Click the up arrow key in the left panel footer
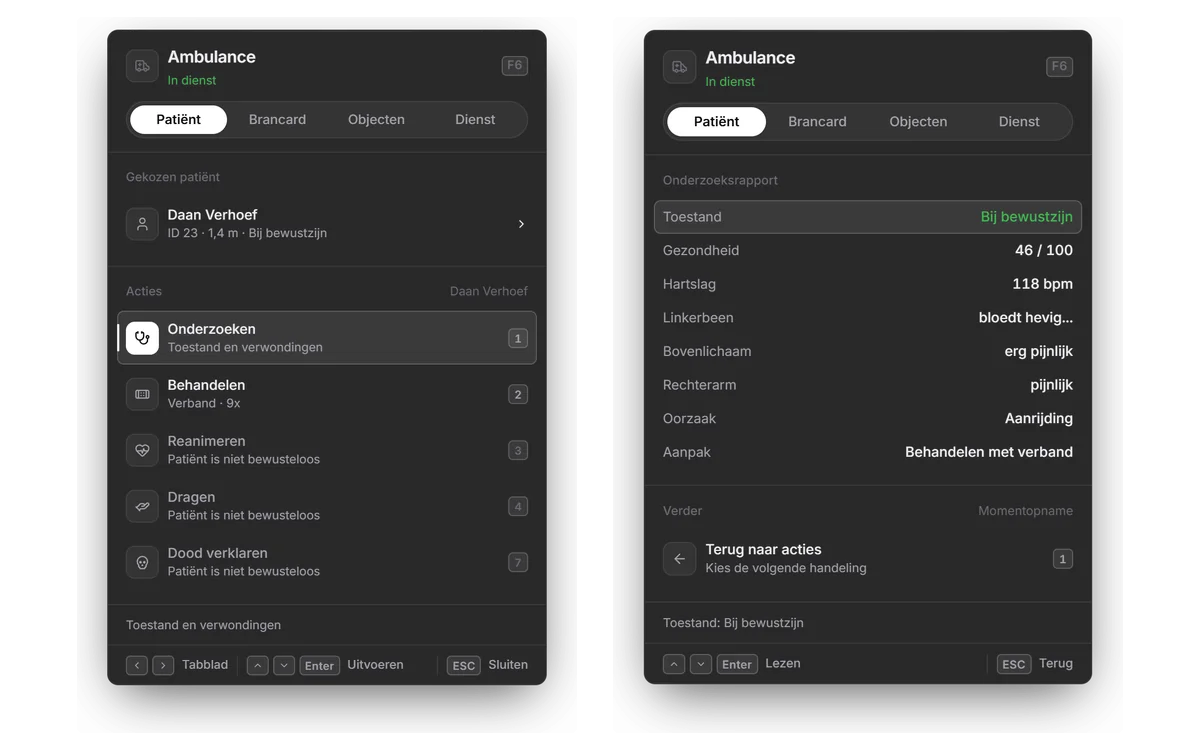The width and height of the screenshot is (1200, 750). coord(257,665)
